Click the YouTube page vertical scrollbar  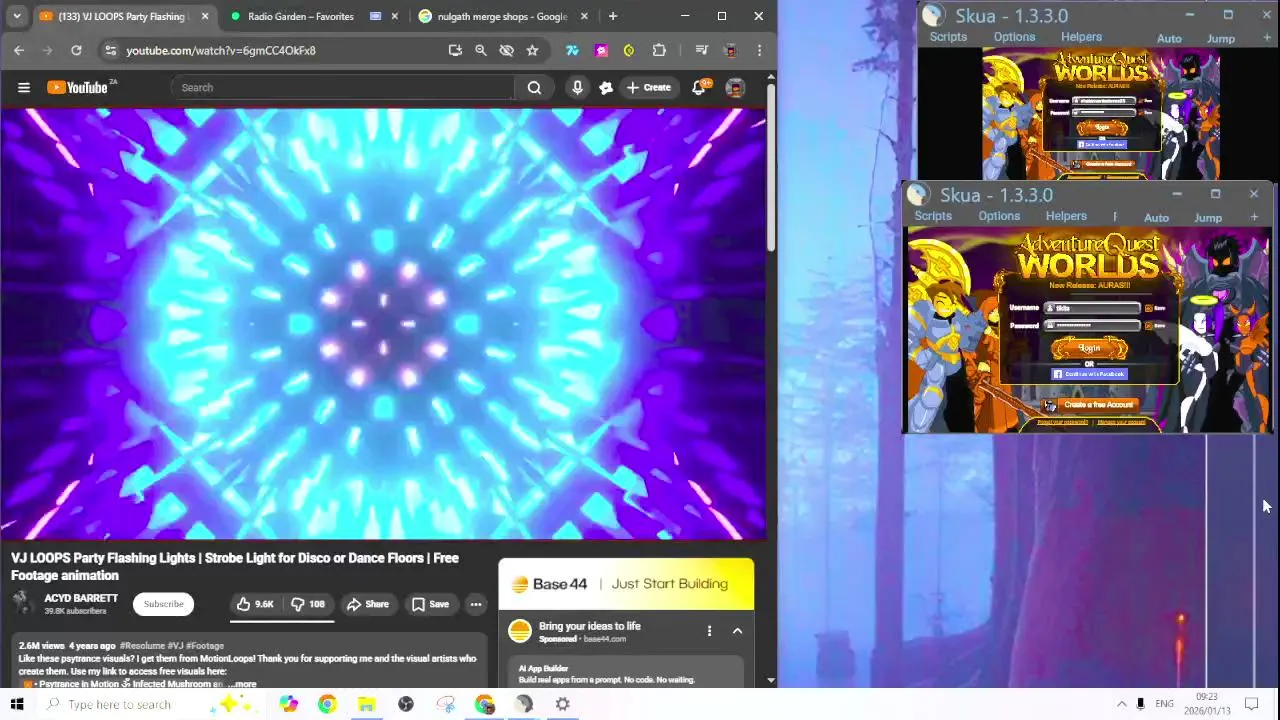click(770, 168)
